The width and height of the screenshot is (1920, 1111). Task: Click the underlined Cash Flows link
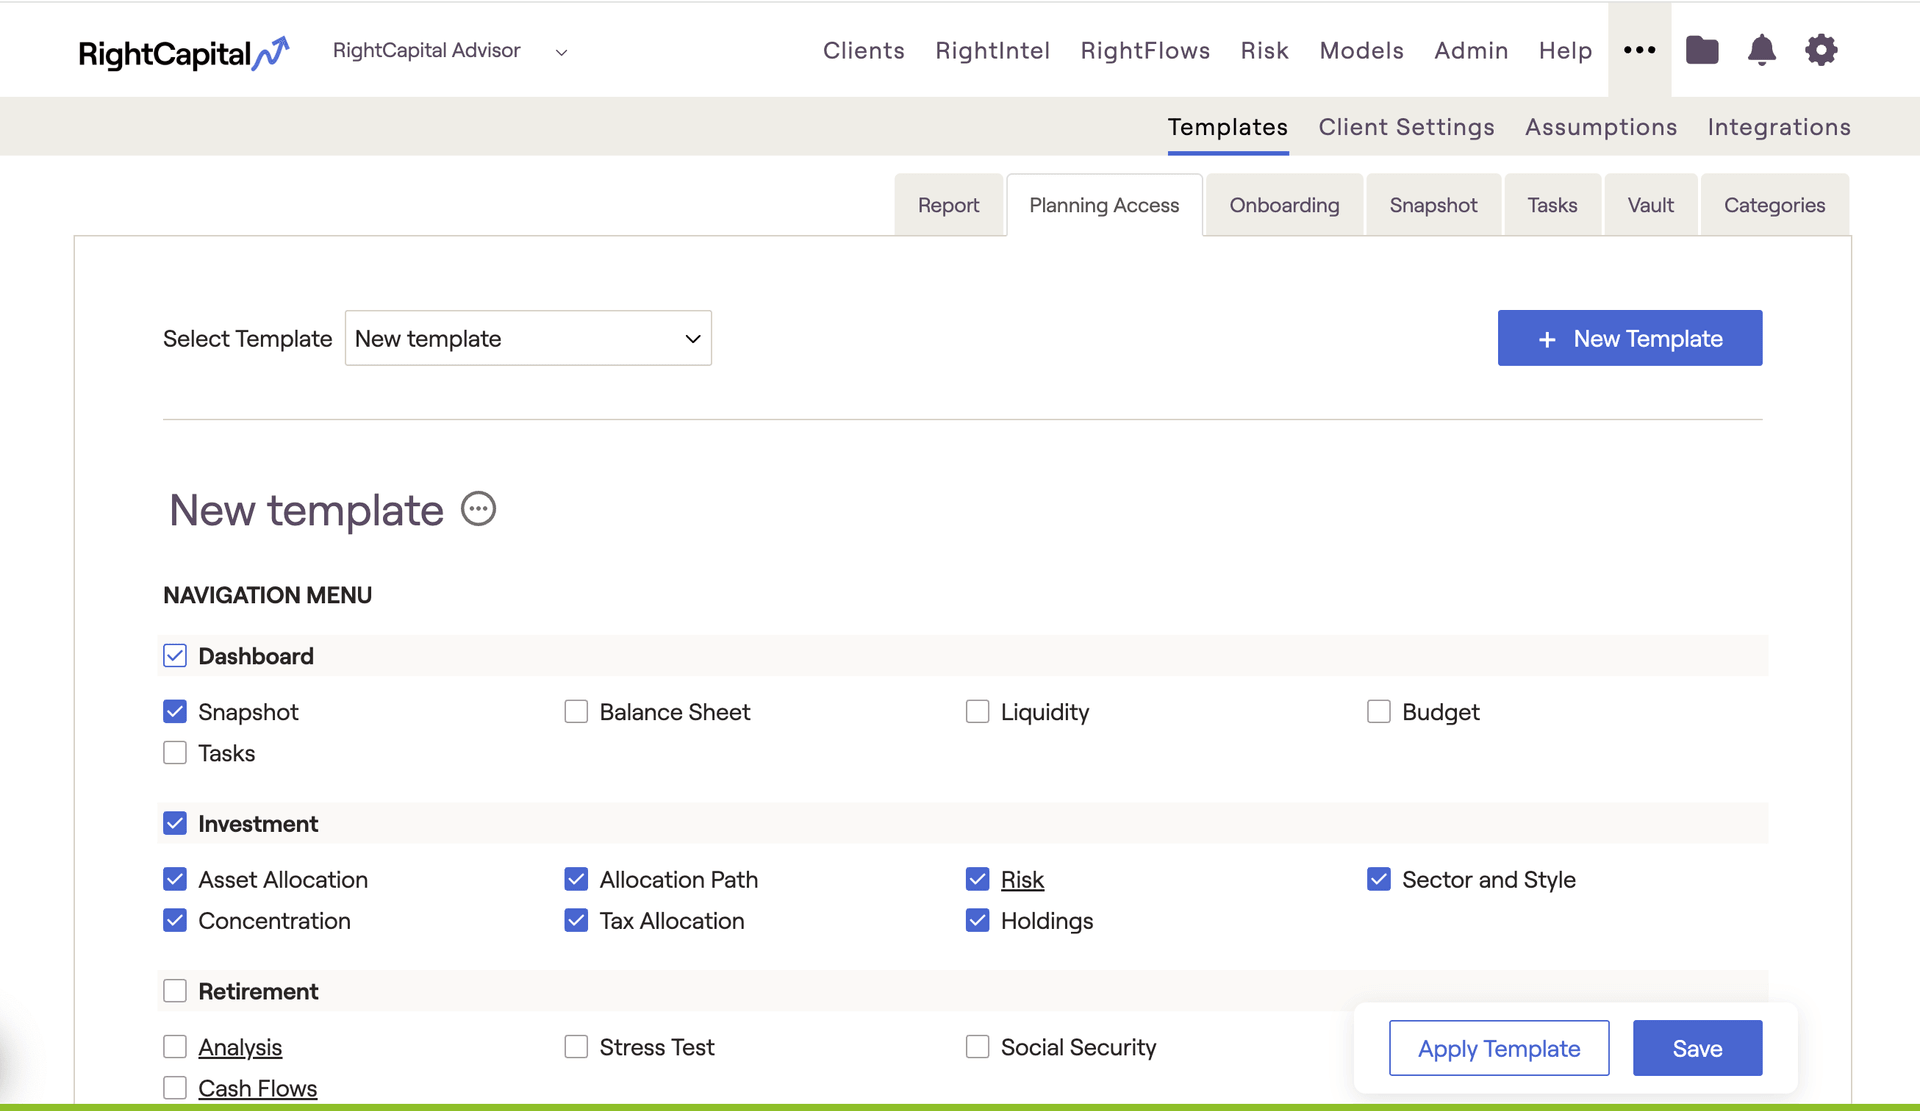(257, 1088)
